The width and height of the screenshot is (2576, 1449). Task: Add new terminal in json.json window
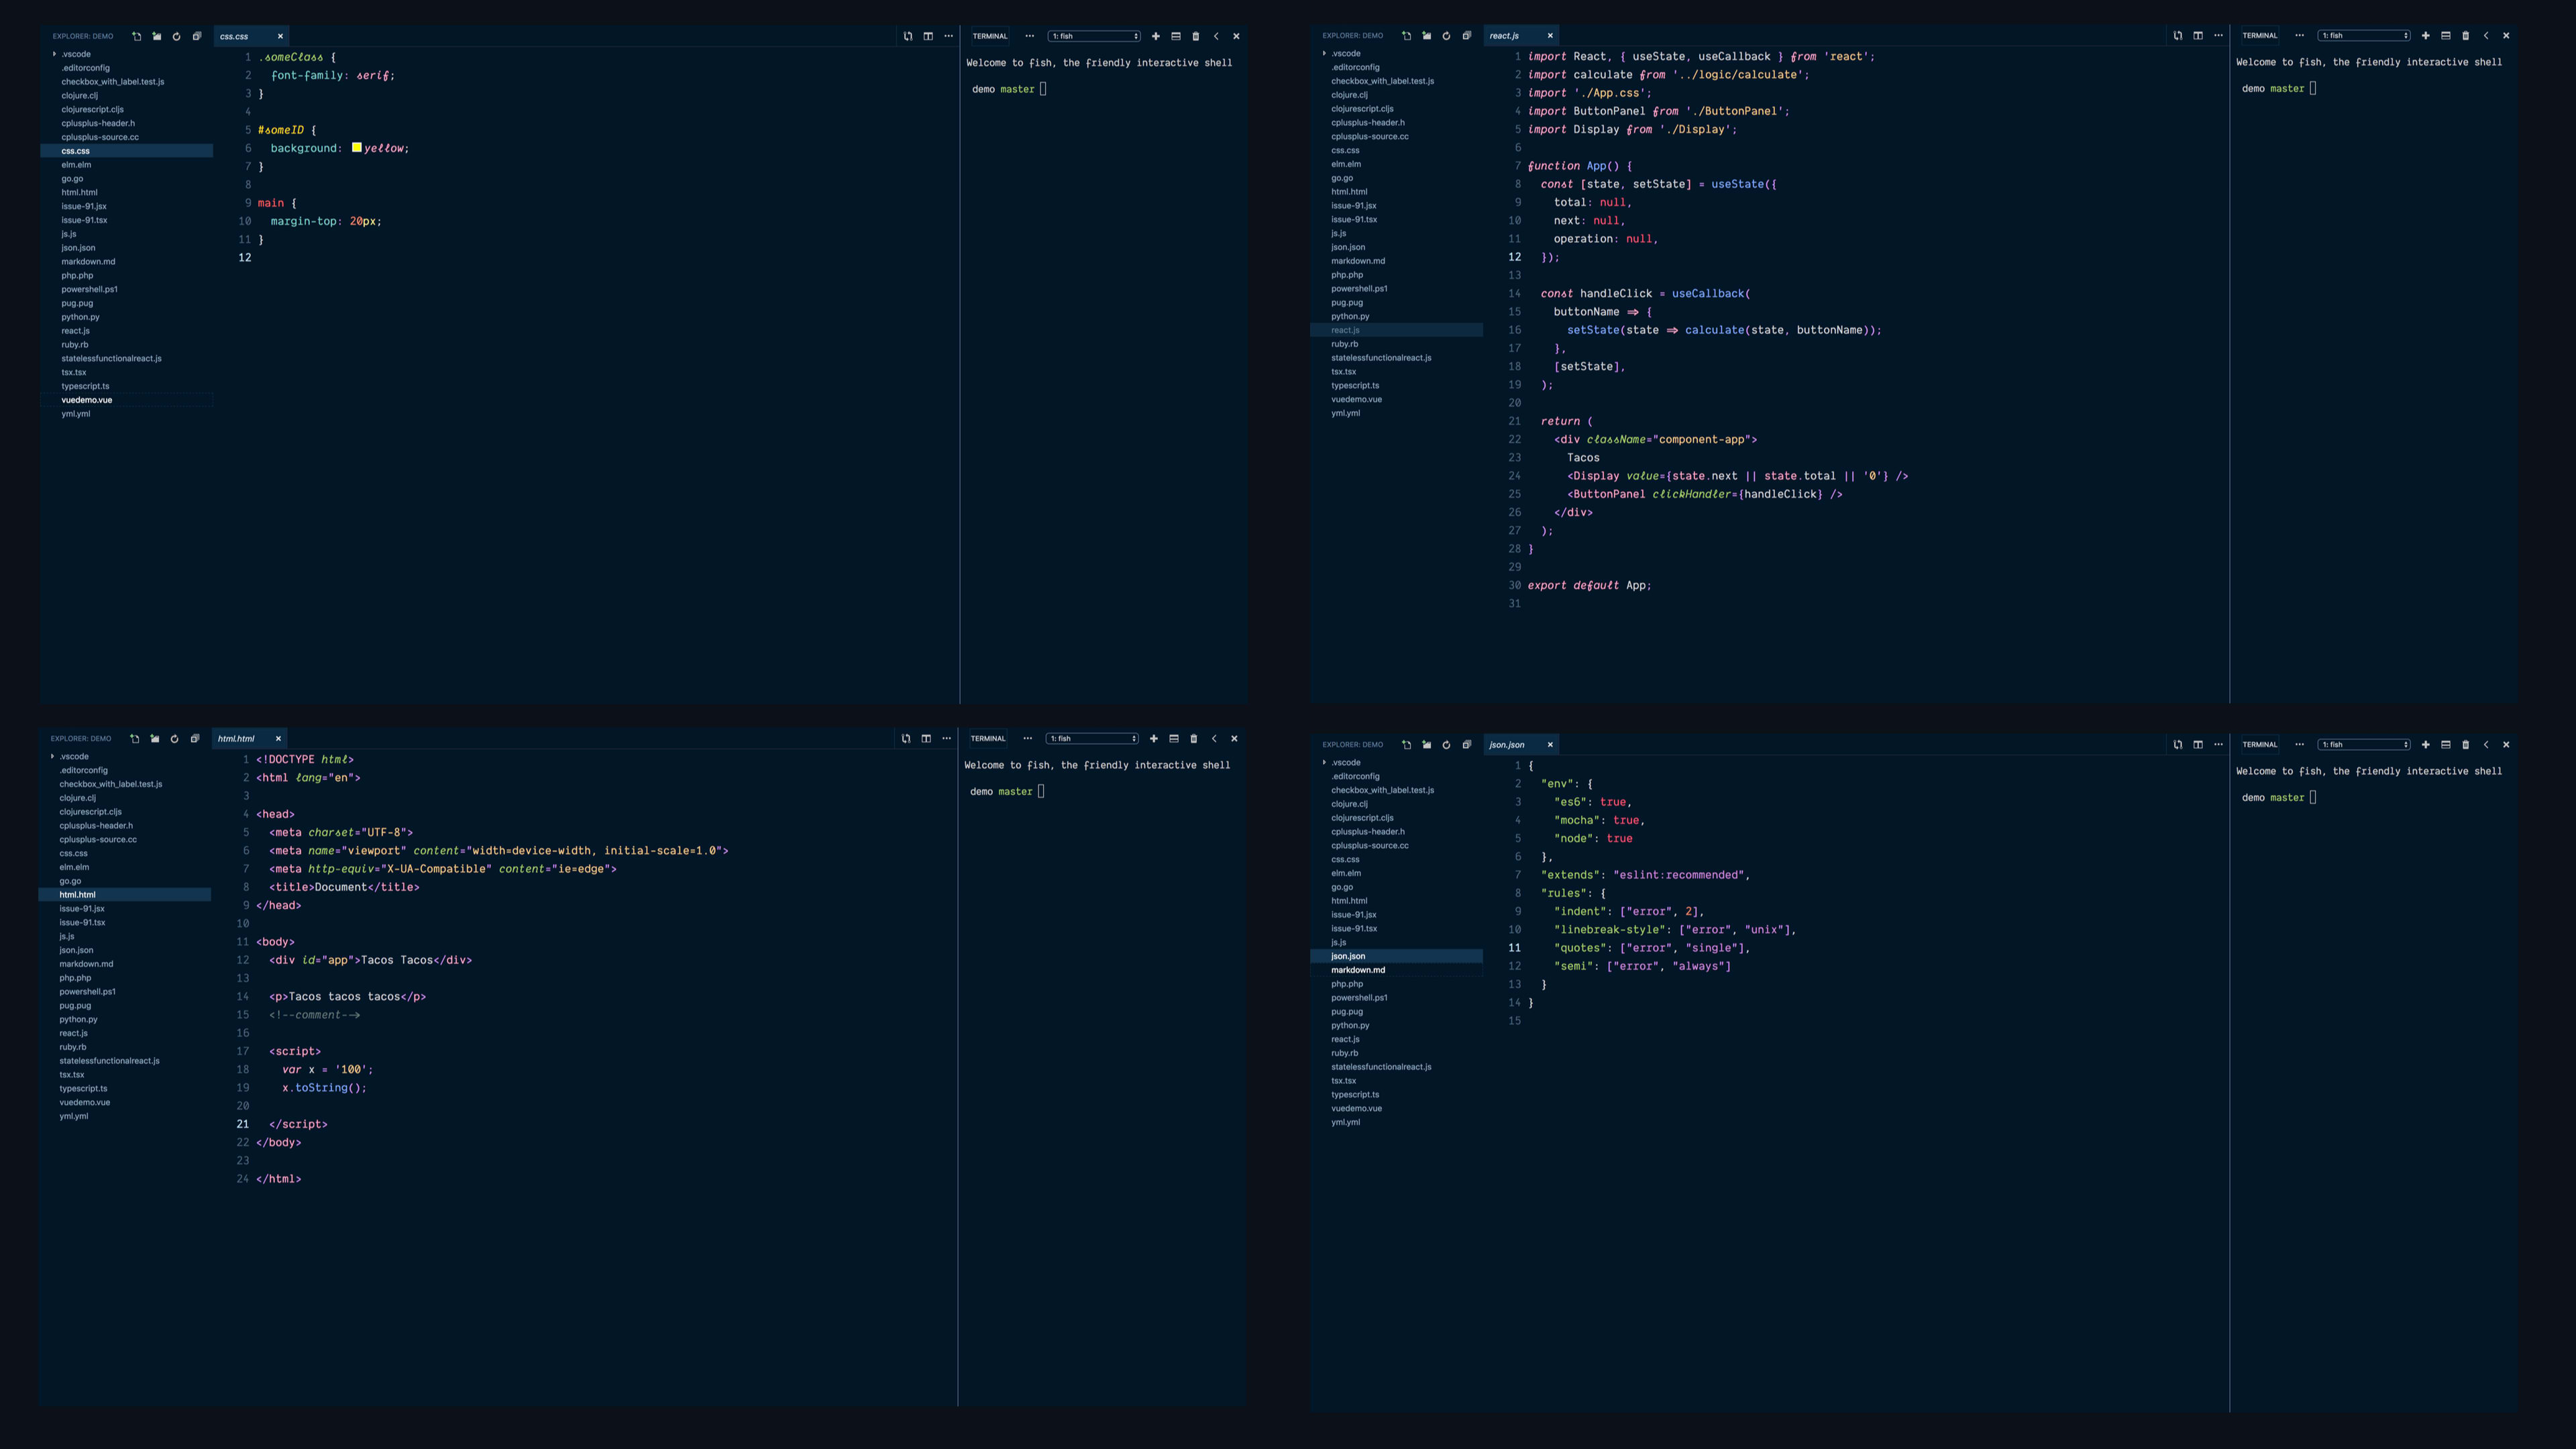2426,745
